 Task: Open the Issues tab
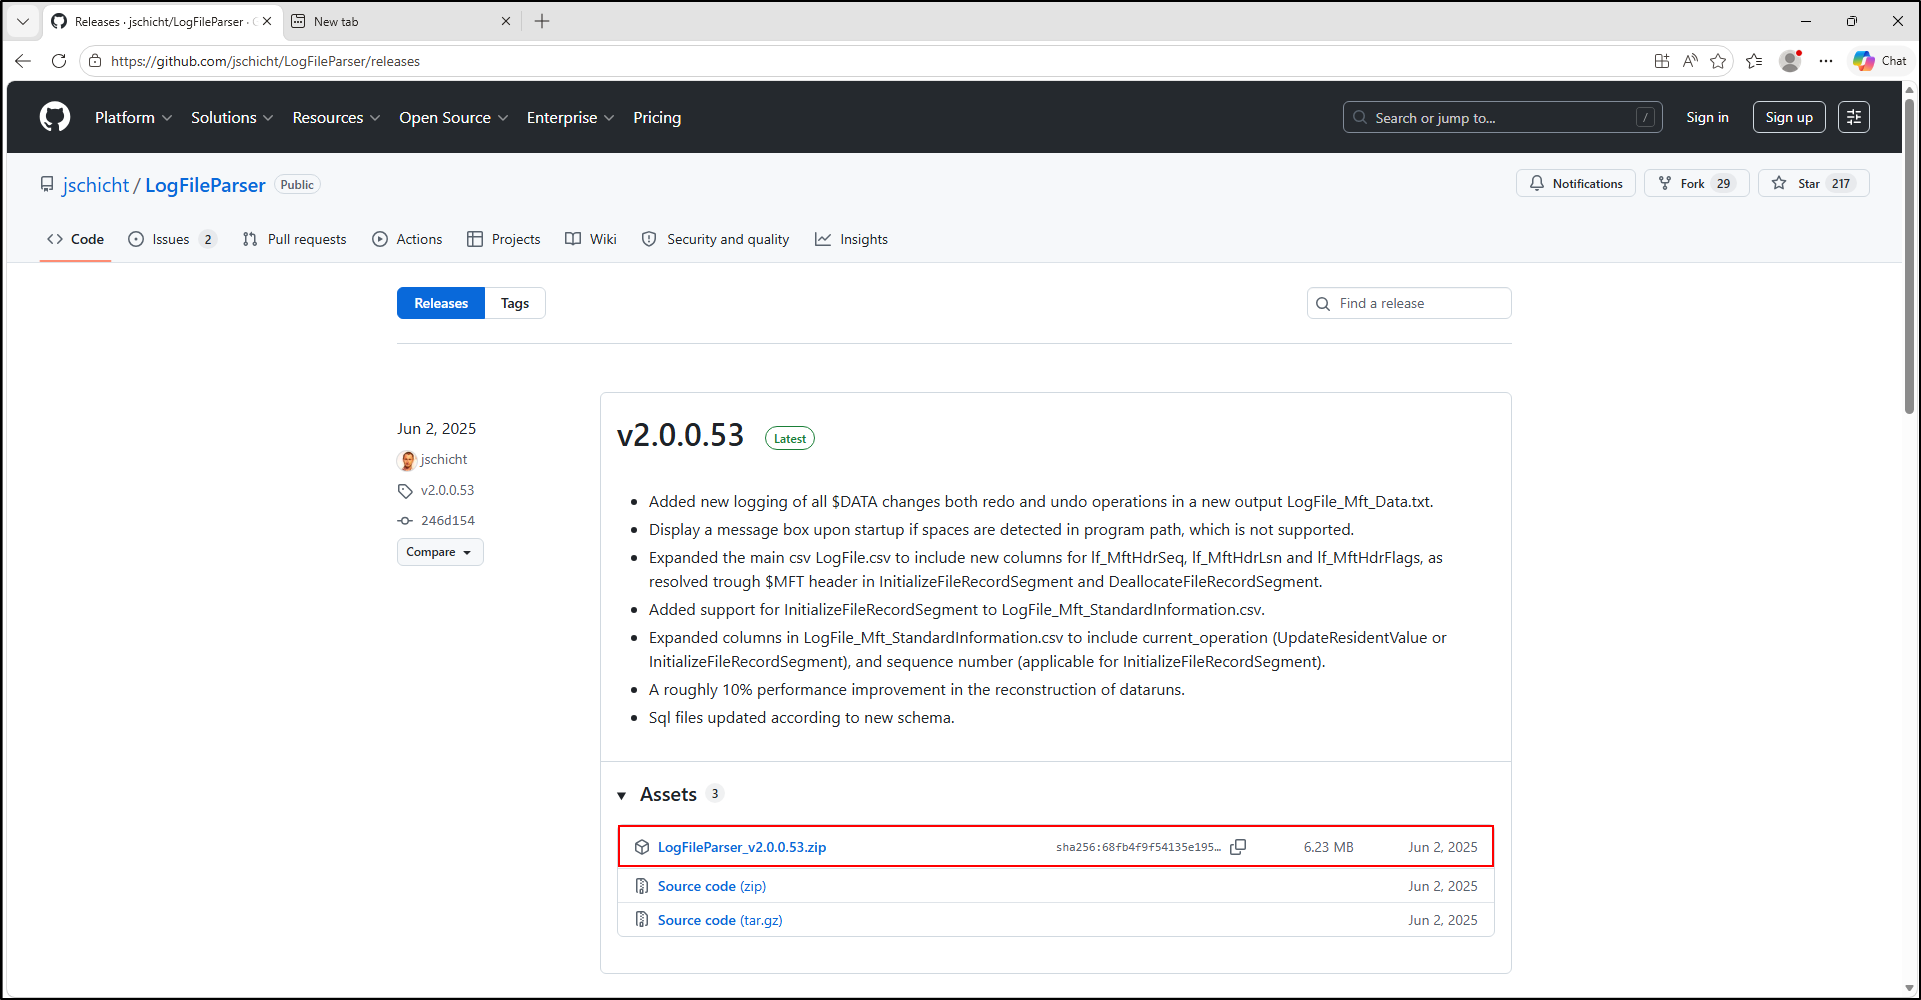click(172, 239)
